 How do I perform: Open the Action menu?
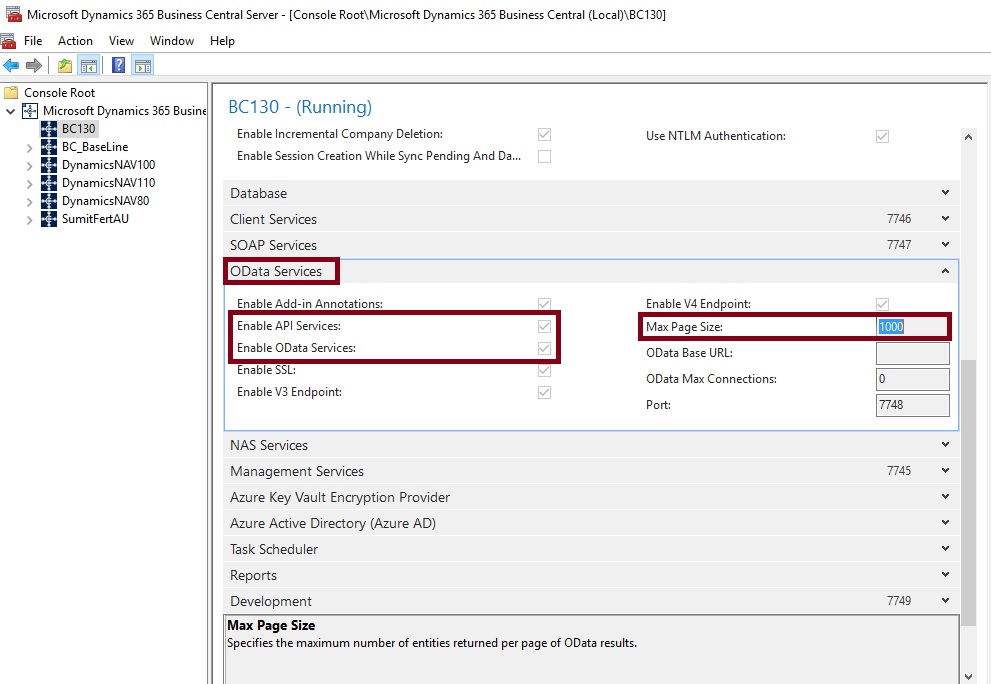(x=75, y=41)
